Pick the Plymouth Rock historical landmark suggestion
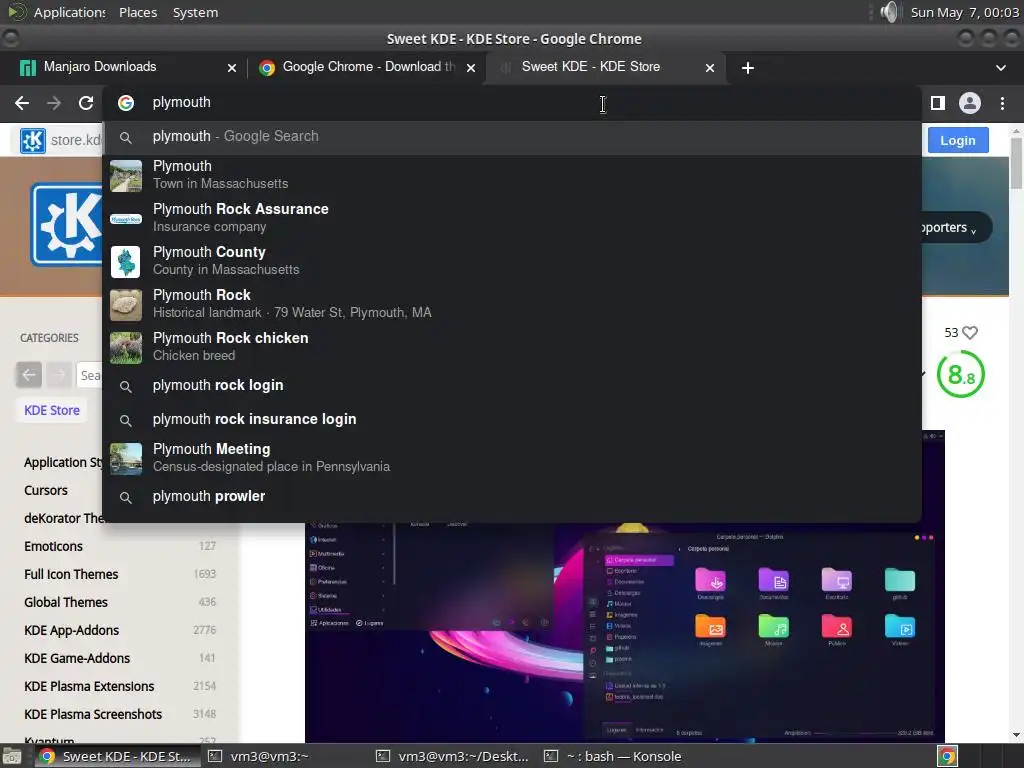Image resolution: width=1024 pixels, height=768 pixels. tap(512, 304)
